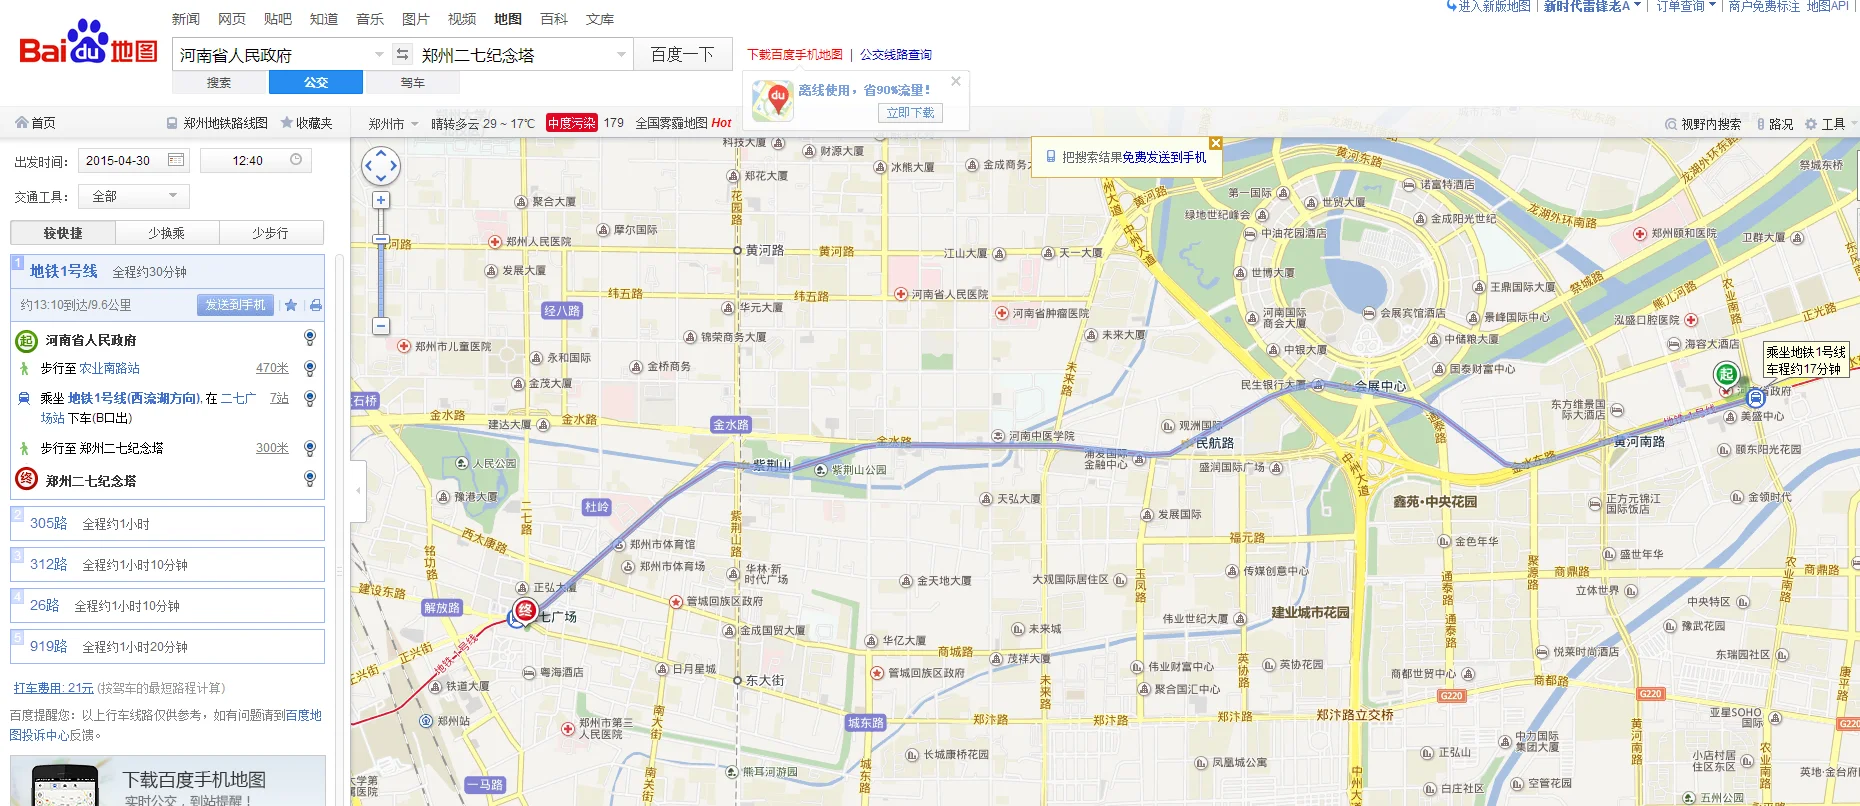Viewport: 1860px width, 806px height.
Task: Close the send-to-phone tooltip
Action: (x=1216, y=143)
